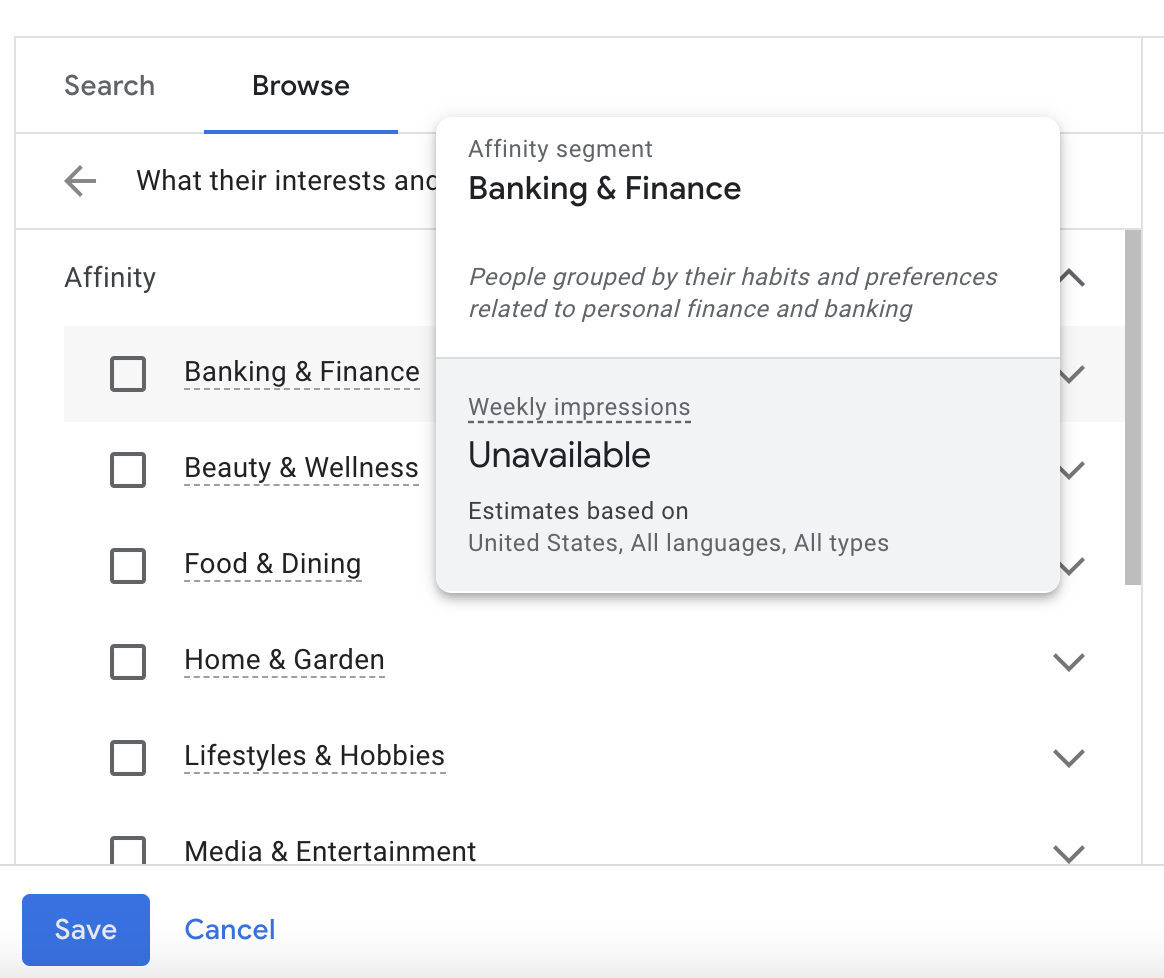This screenshot has height=978, width=1164.
Task: Tick the Home & Garden checkbox
Action: pyautogui.click(x=128, y=662)
